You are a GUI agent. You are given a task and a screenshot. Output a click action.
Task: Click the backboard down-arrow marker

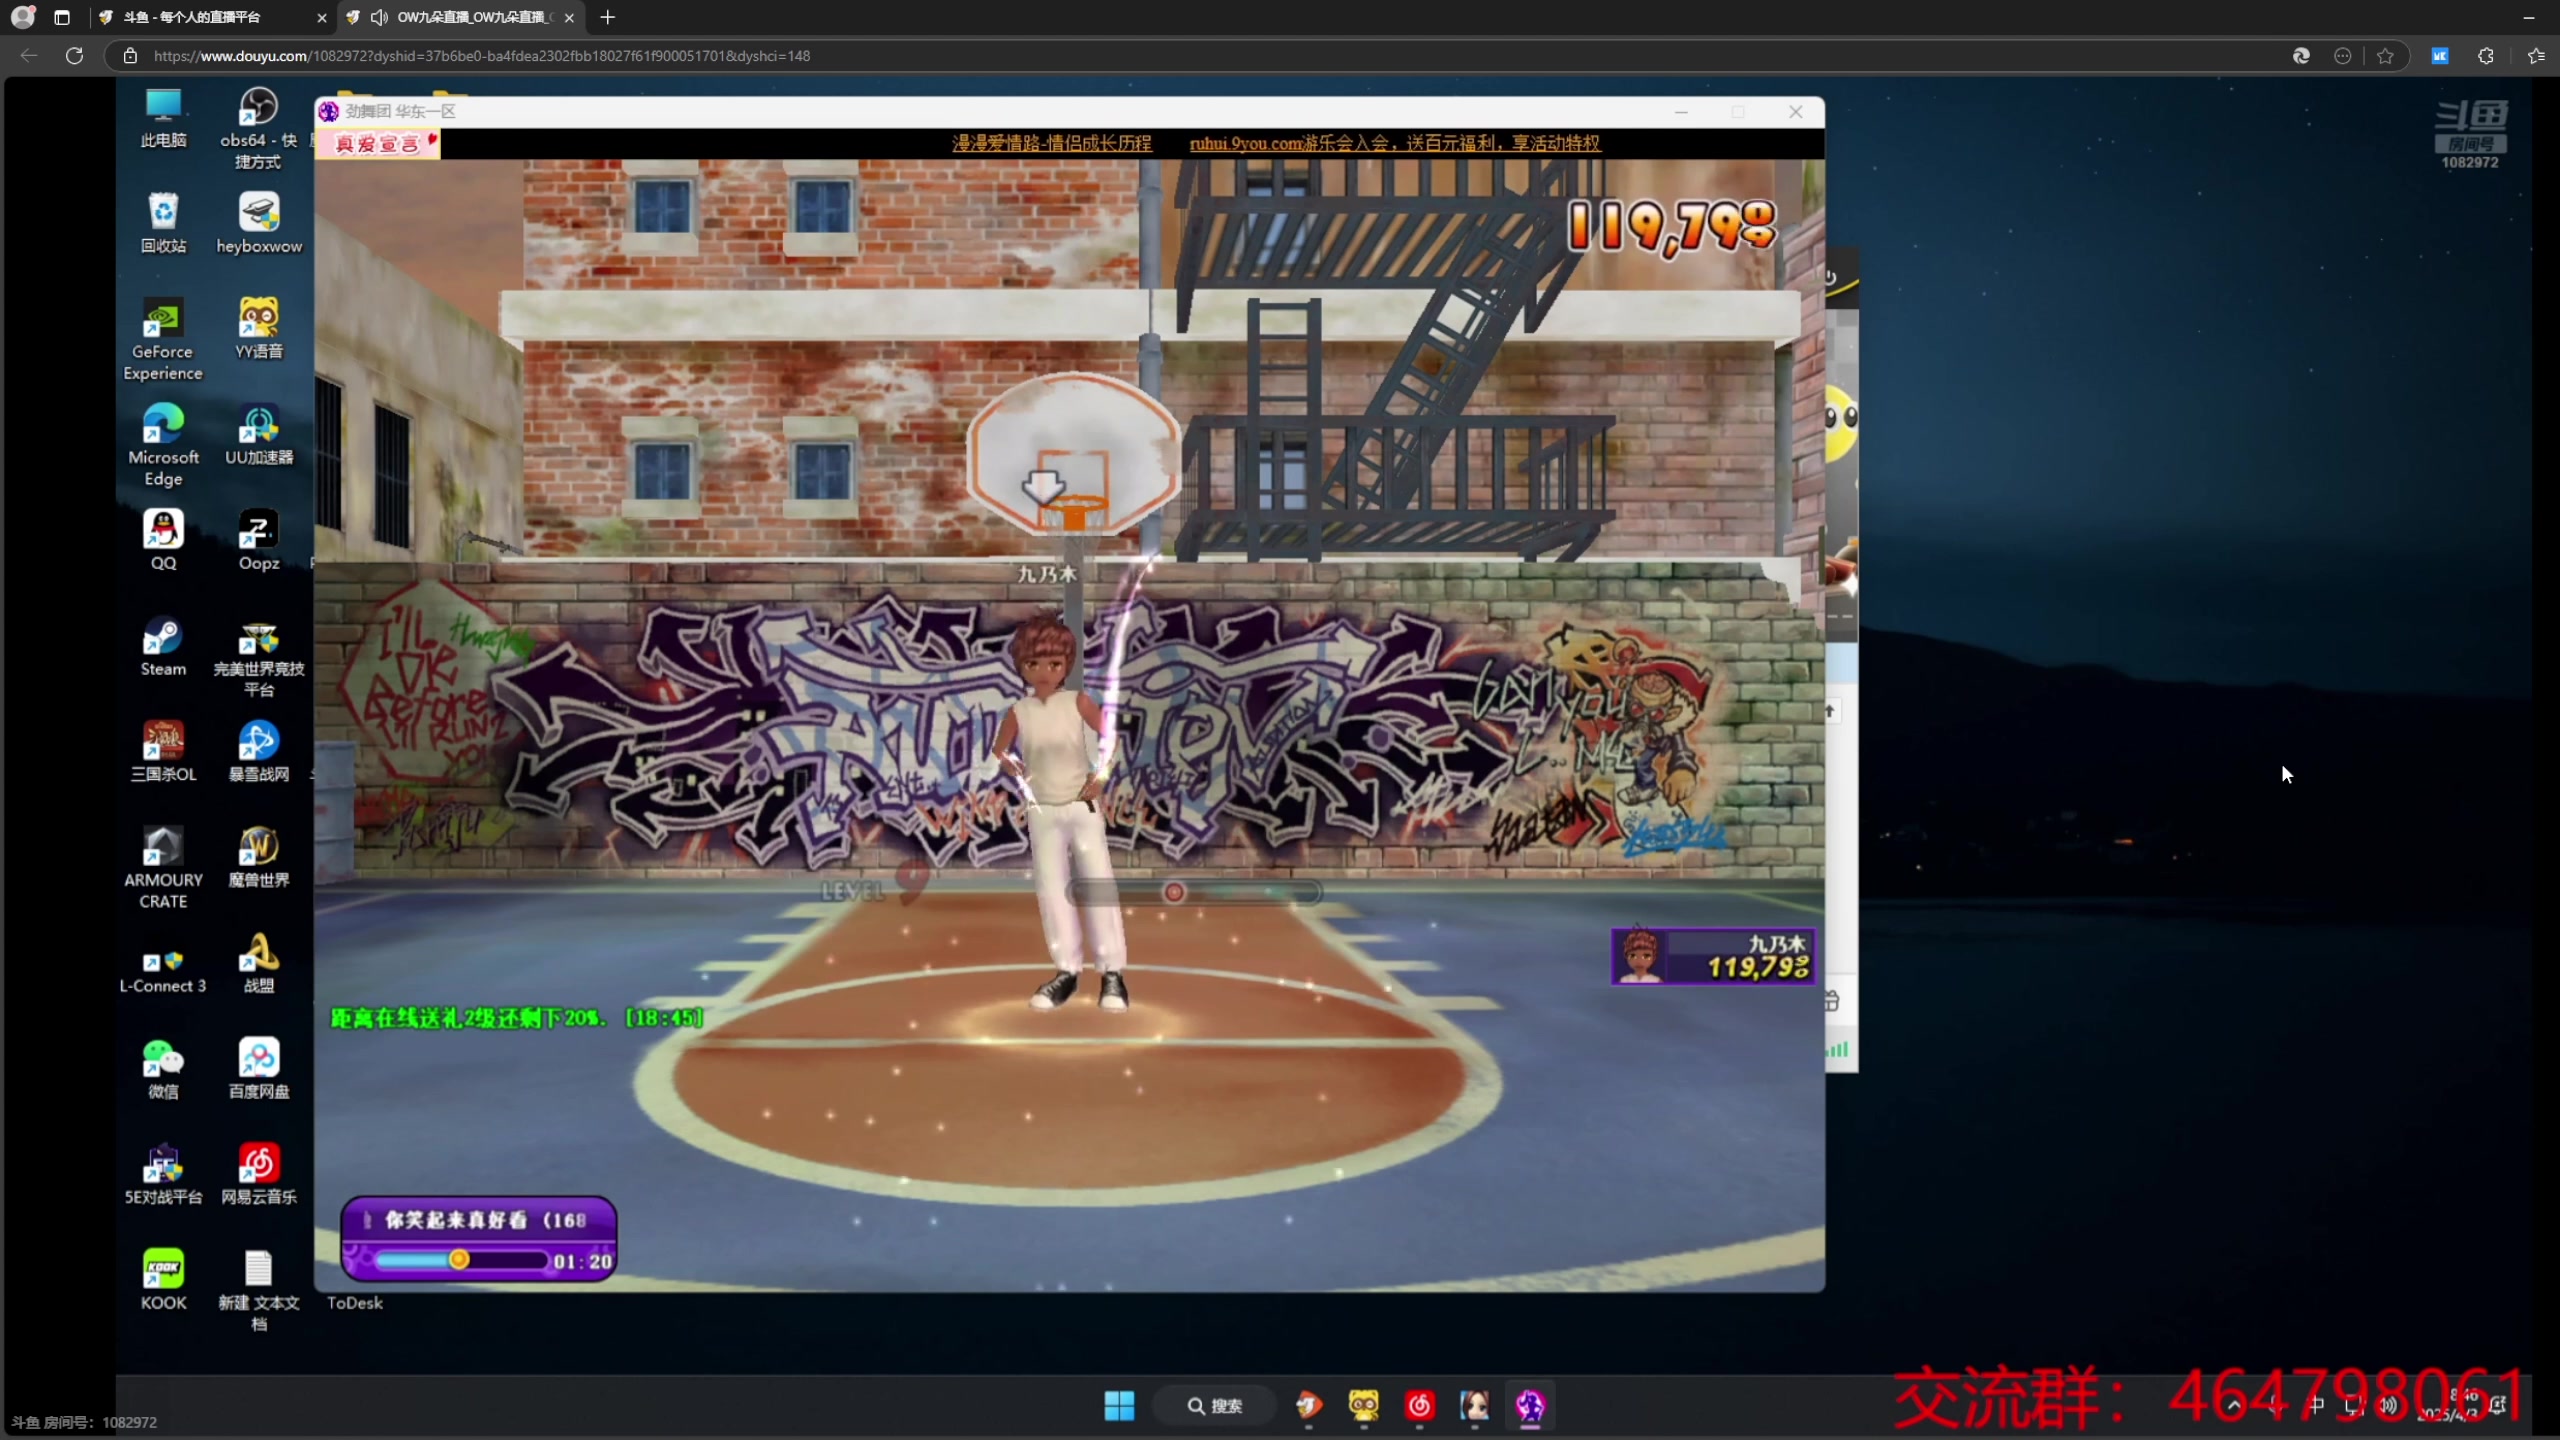coord(1043,488)
